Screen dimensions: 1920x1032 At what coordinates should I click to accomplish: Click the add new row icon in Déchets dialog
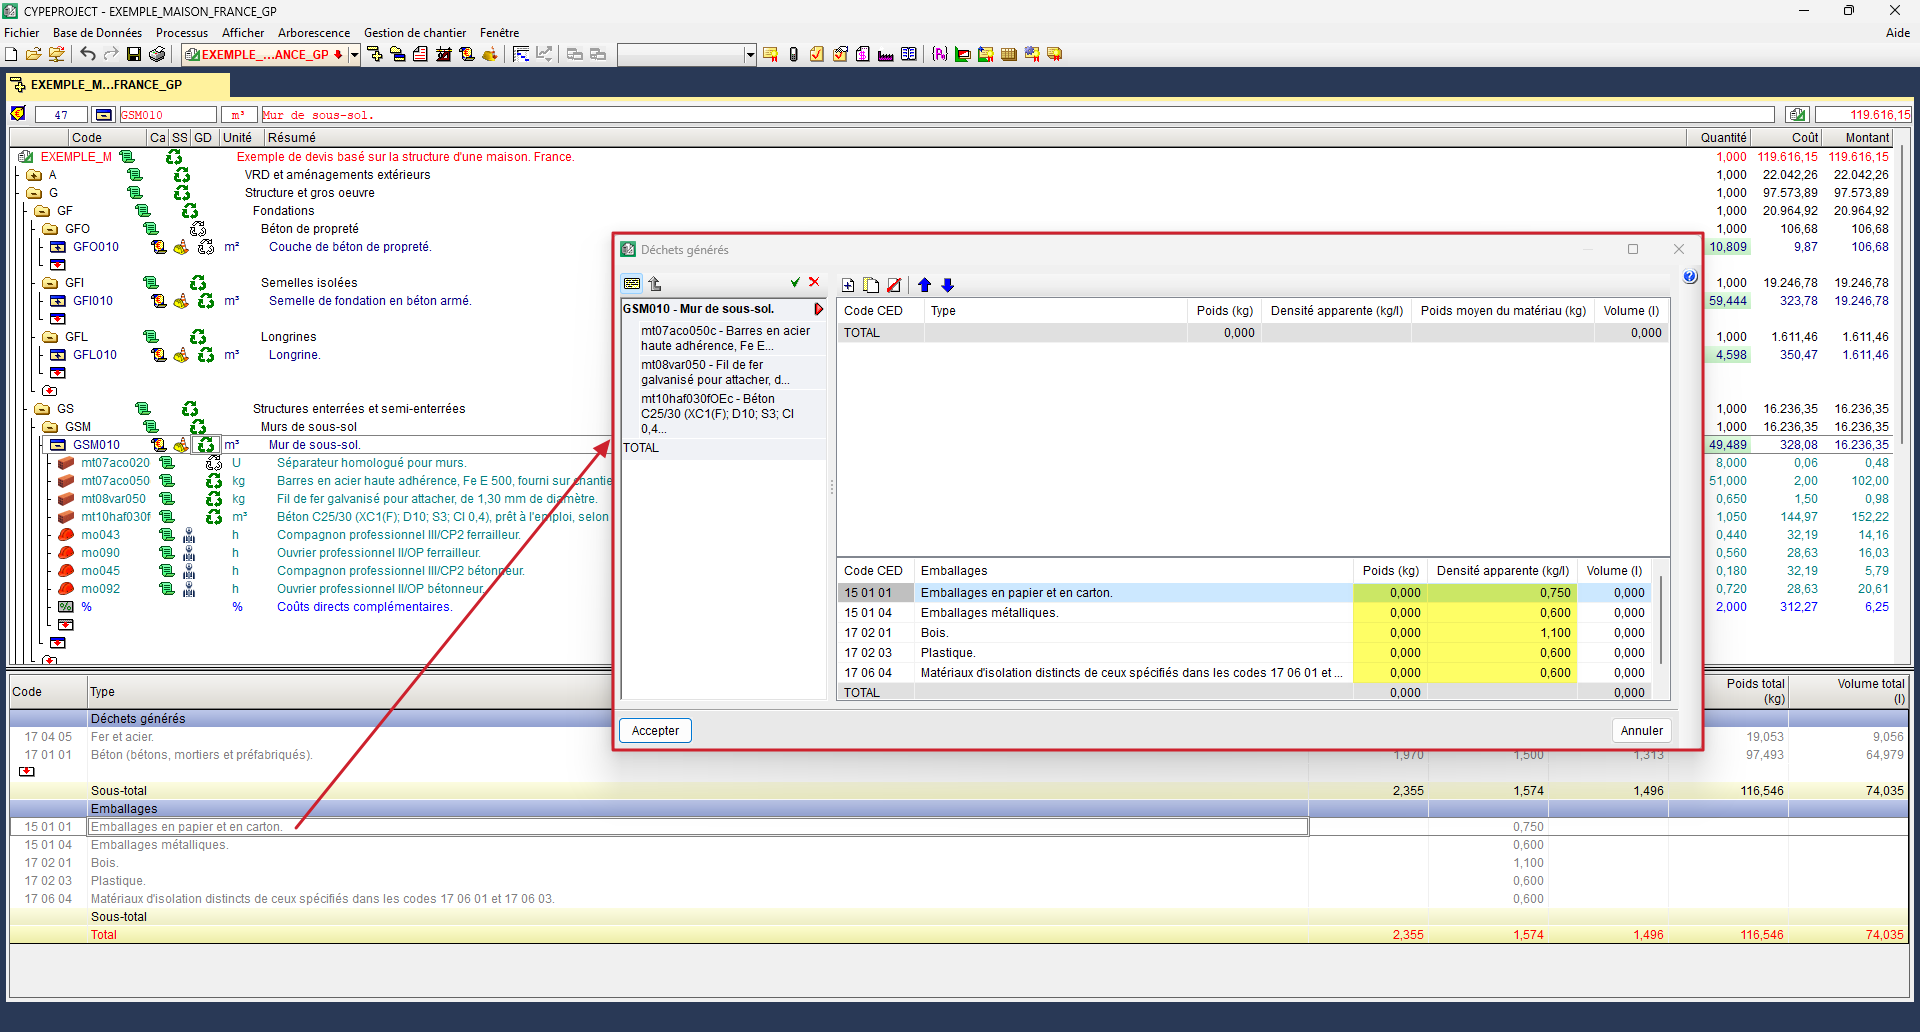pos(848,285)
